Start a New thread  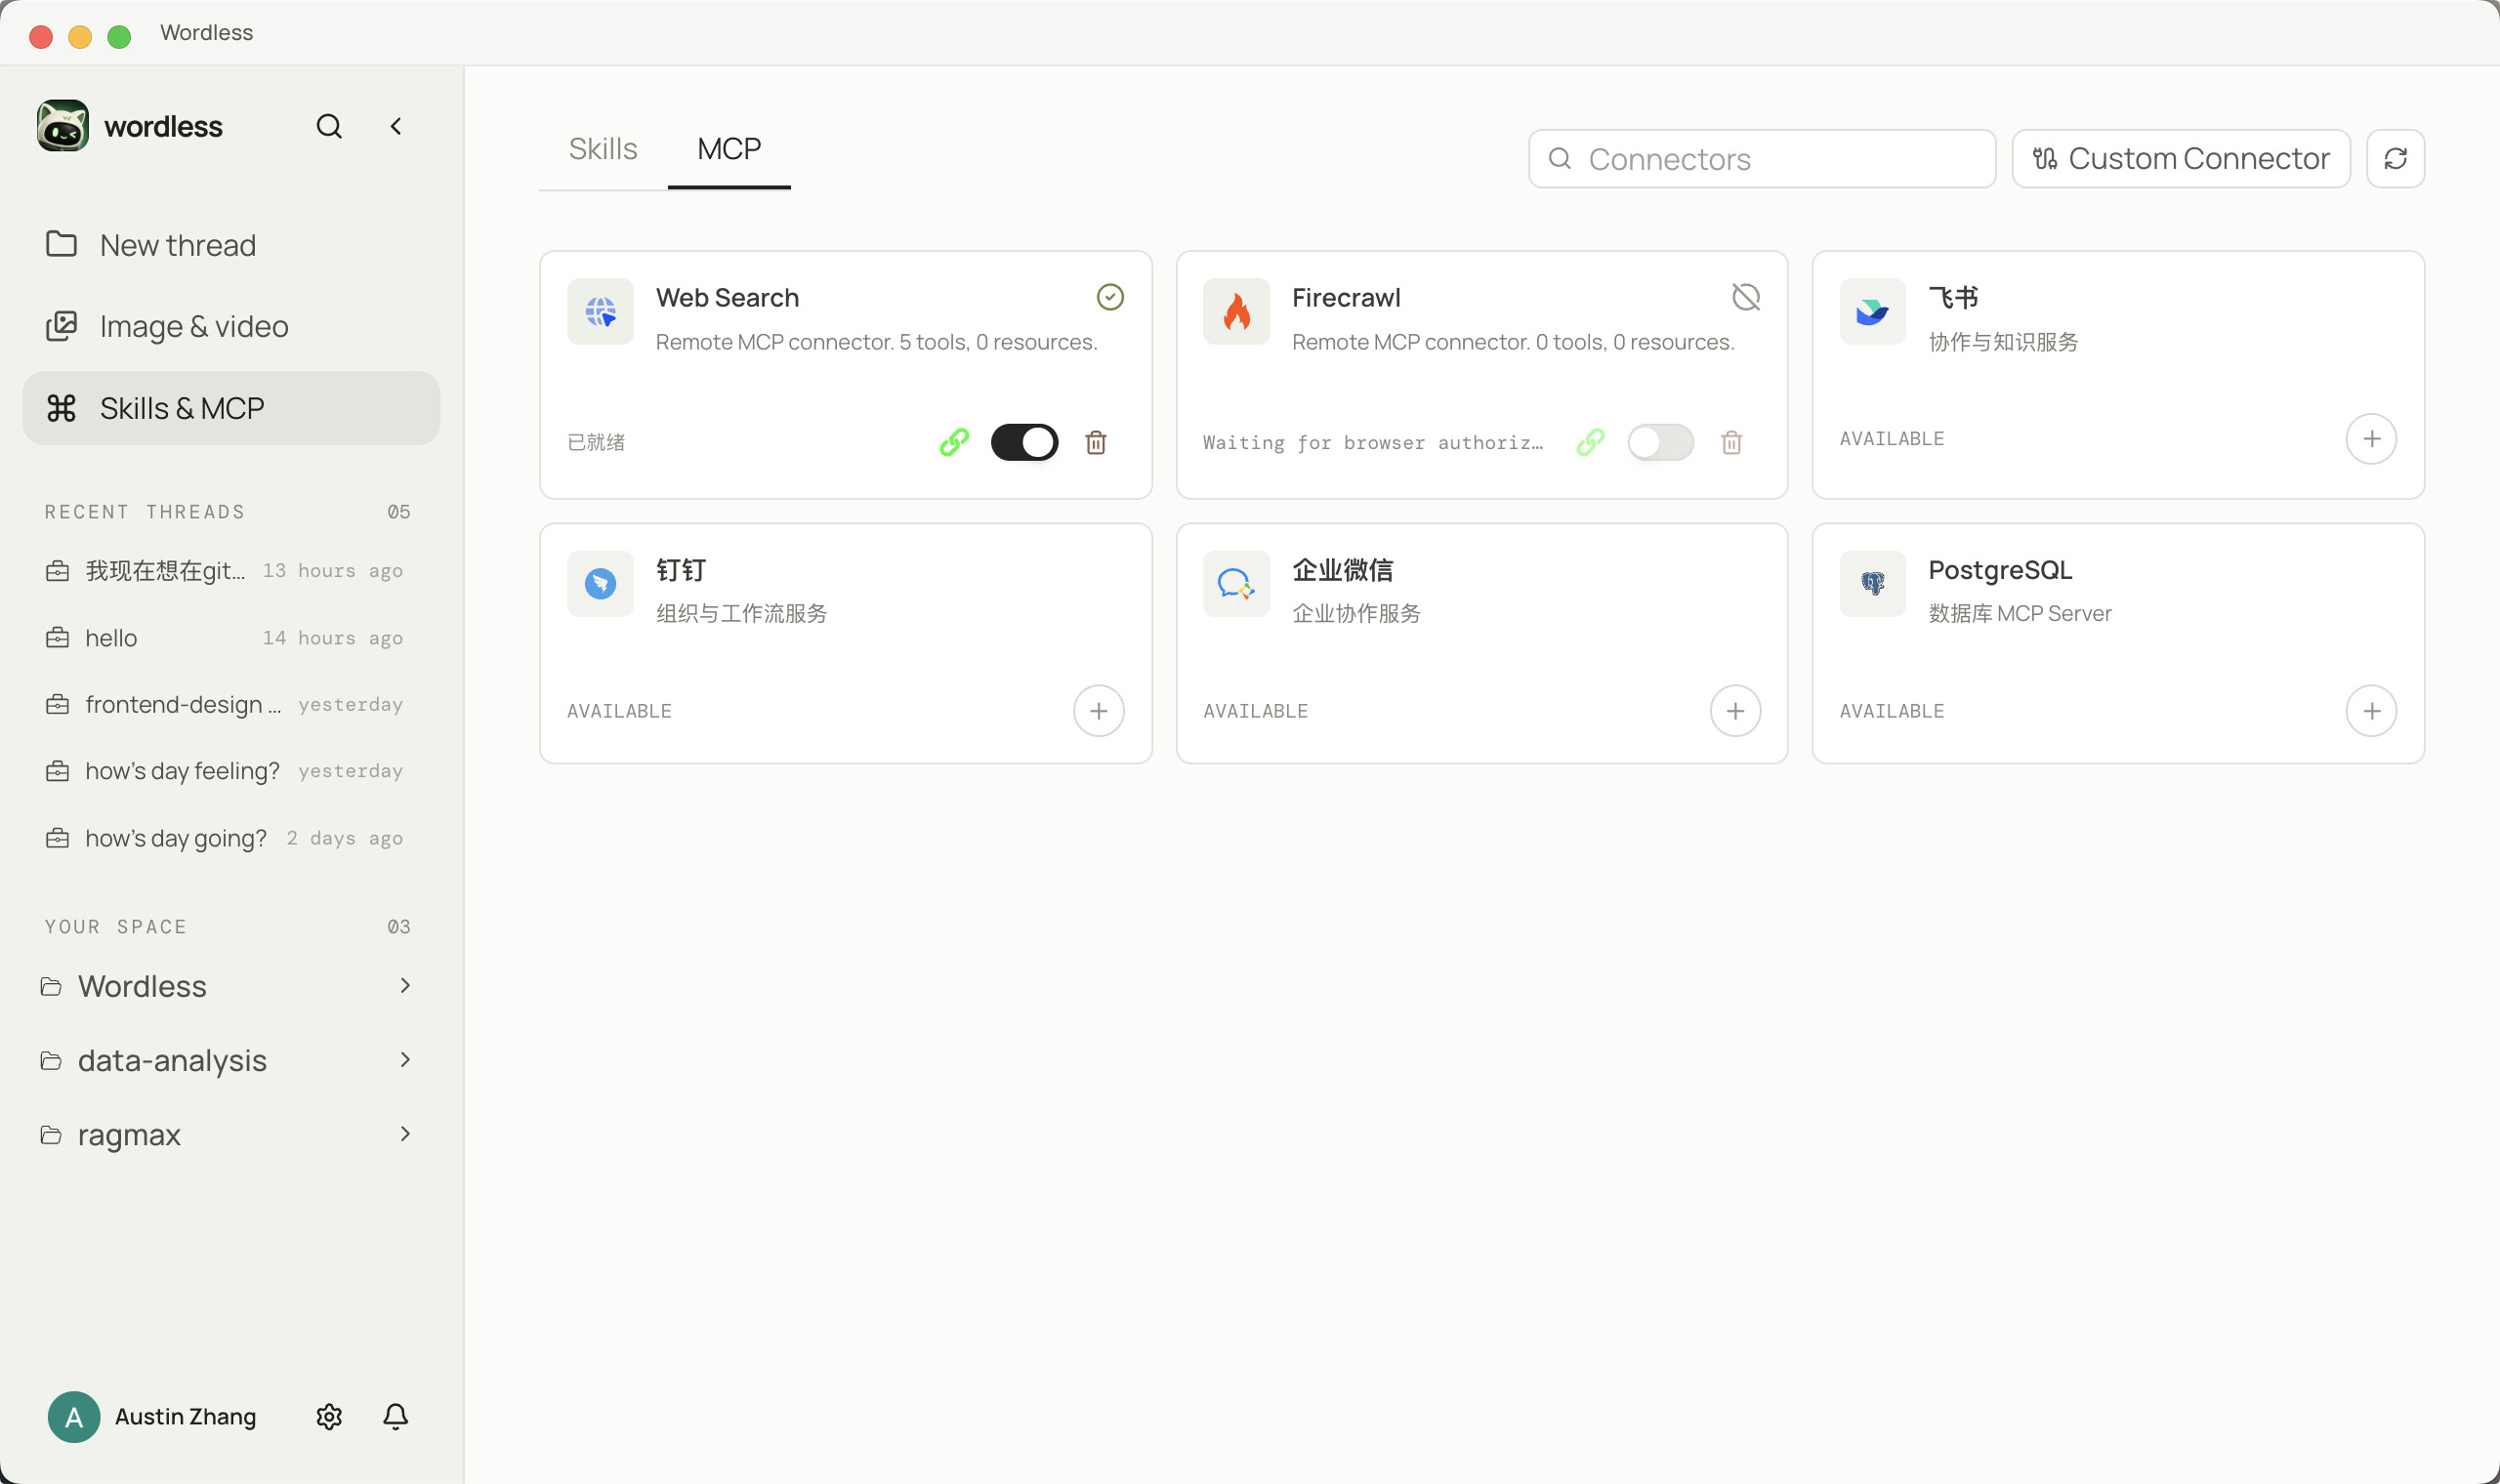231,245
